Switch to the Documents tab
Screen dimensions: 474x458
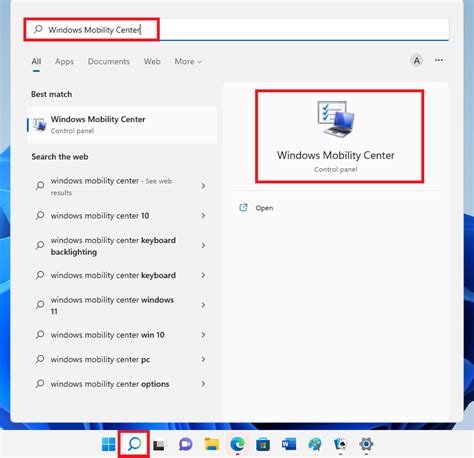(x=109, y=61)
